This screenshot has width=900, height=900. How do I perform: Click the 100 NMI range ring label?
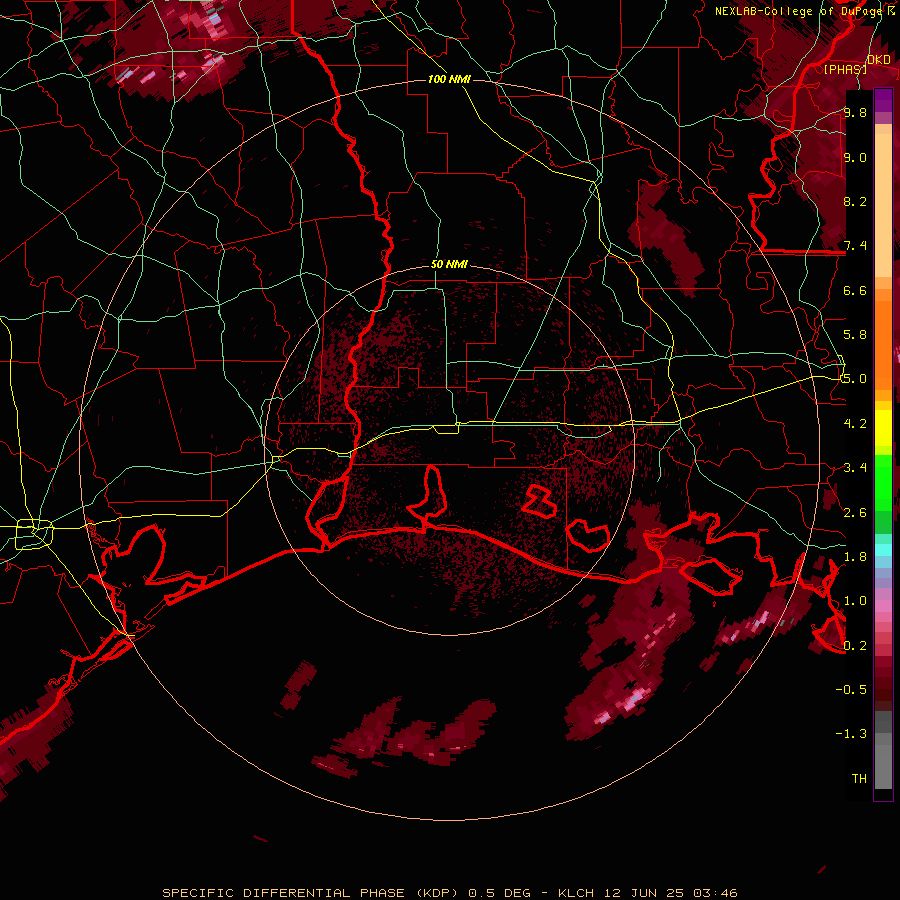(449, 79)
